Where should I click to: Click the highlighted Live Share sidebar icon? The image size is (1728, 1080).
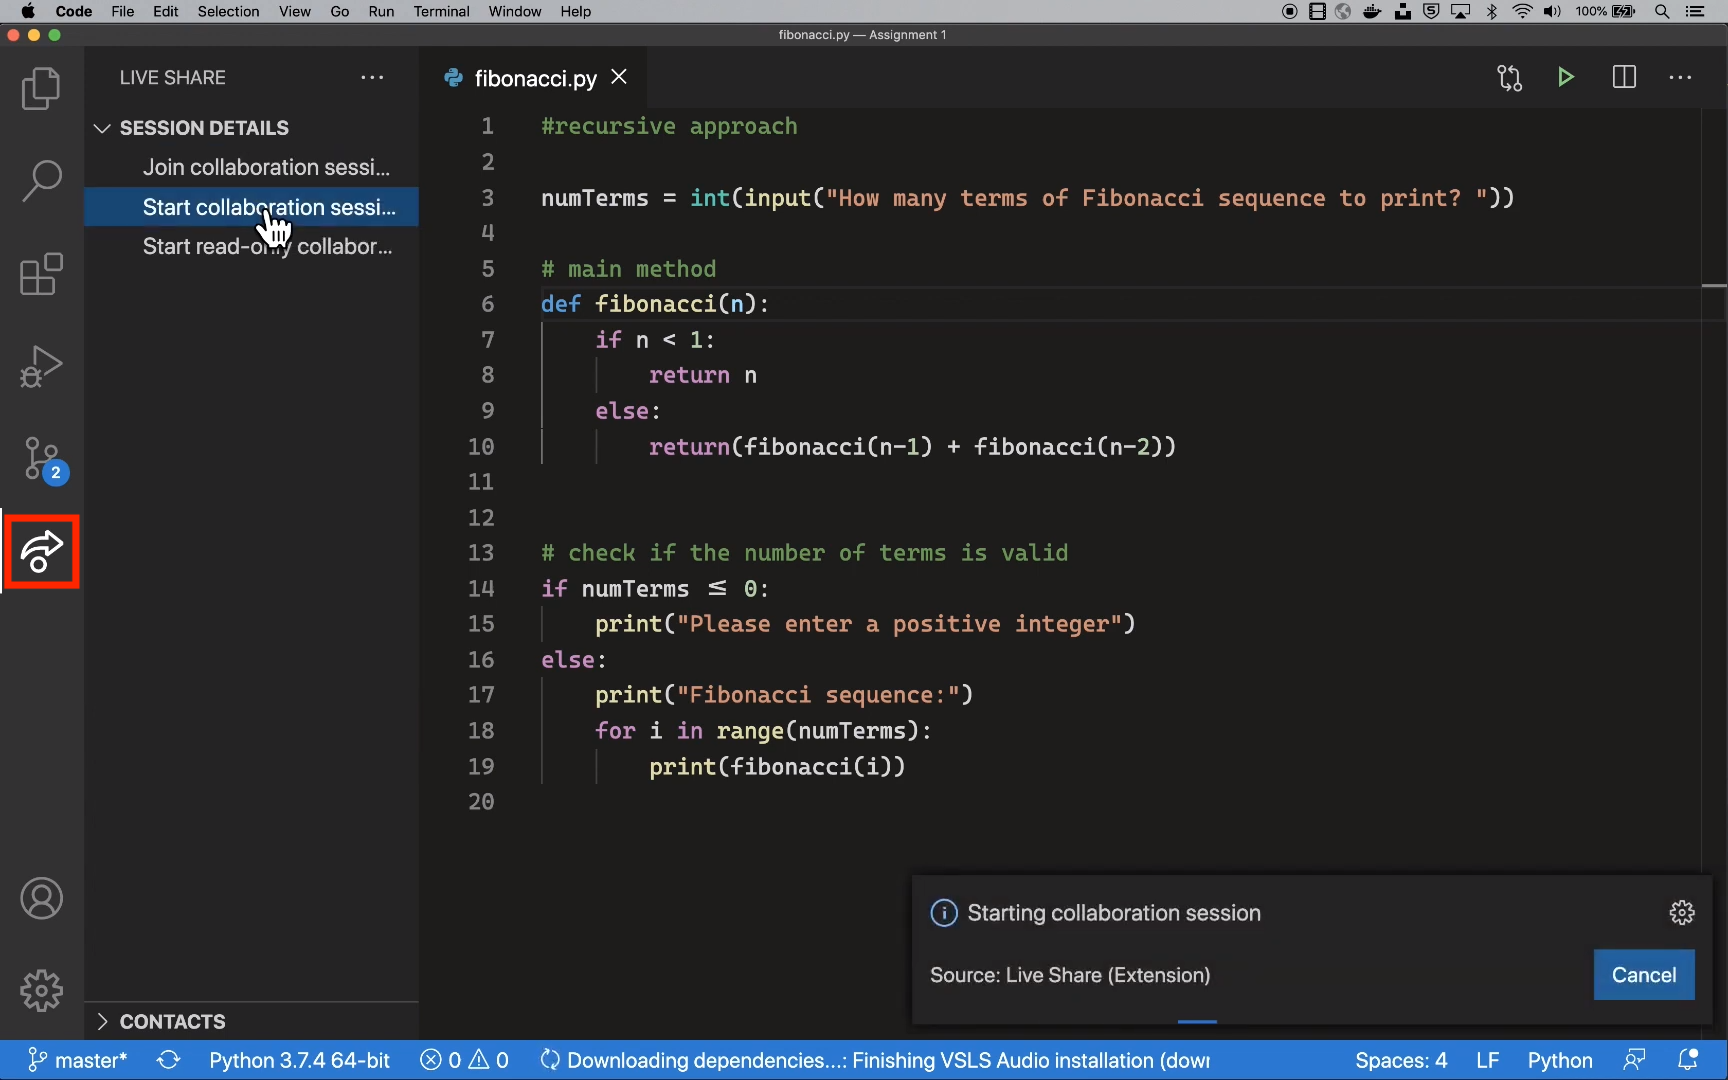(x=41, y=552)
